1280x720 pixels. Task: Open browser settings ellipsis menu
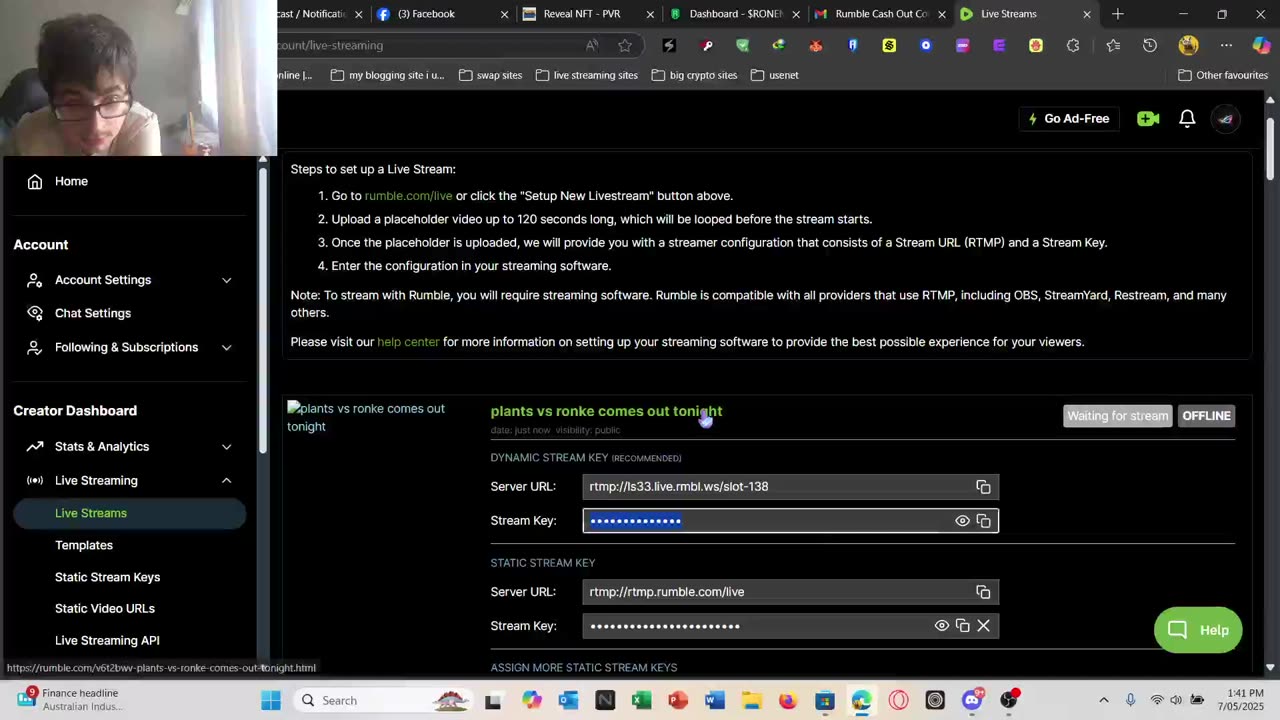tap(1226, 45)
